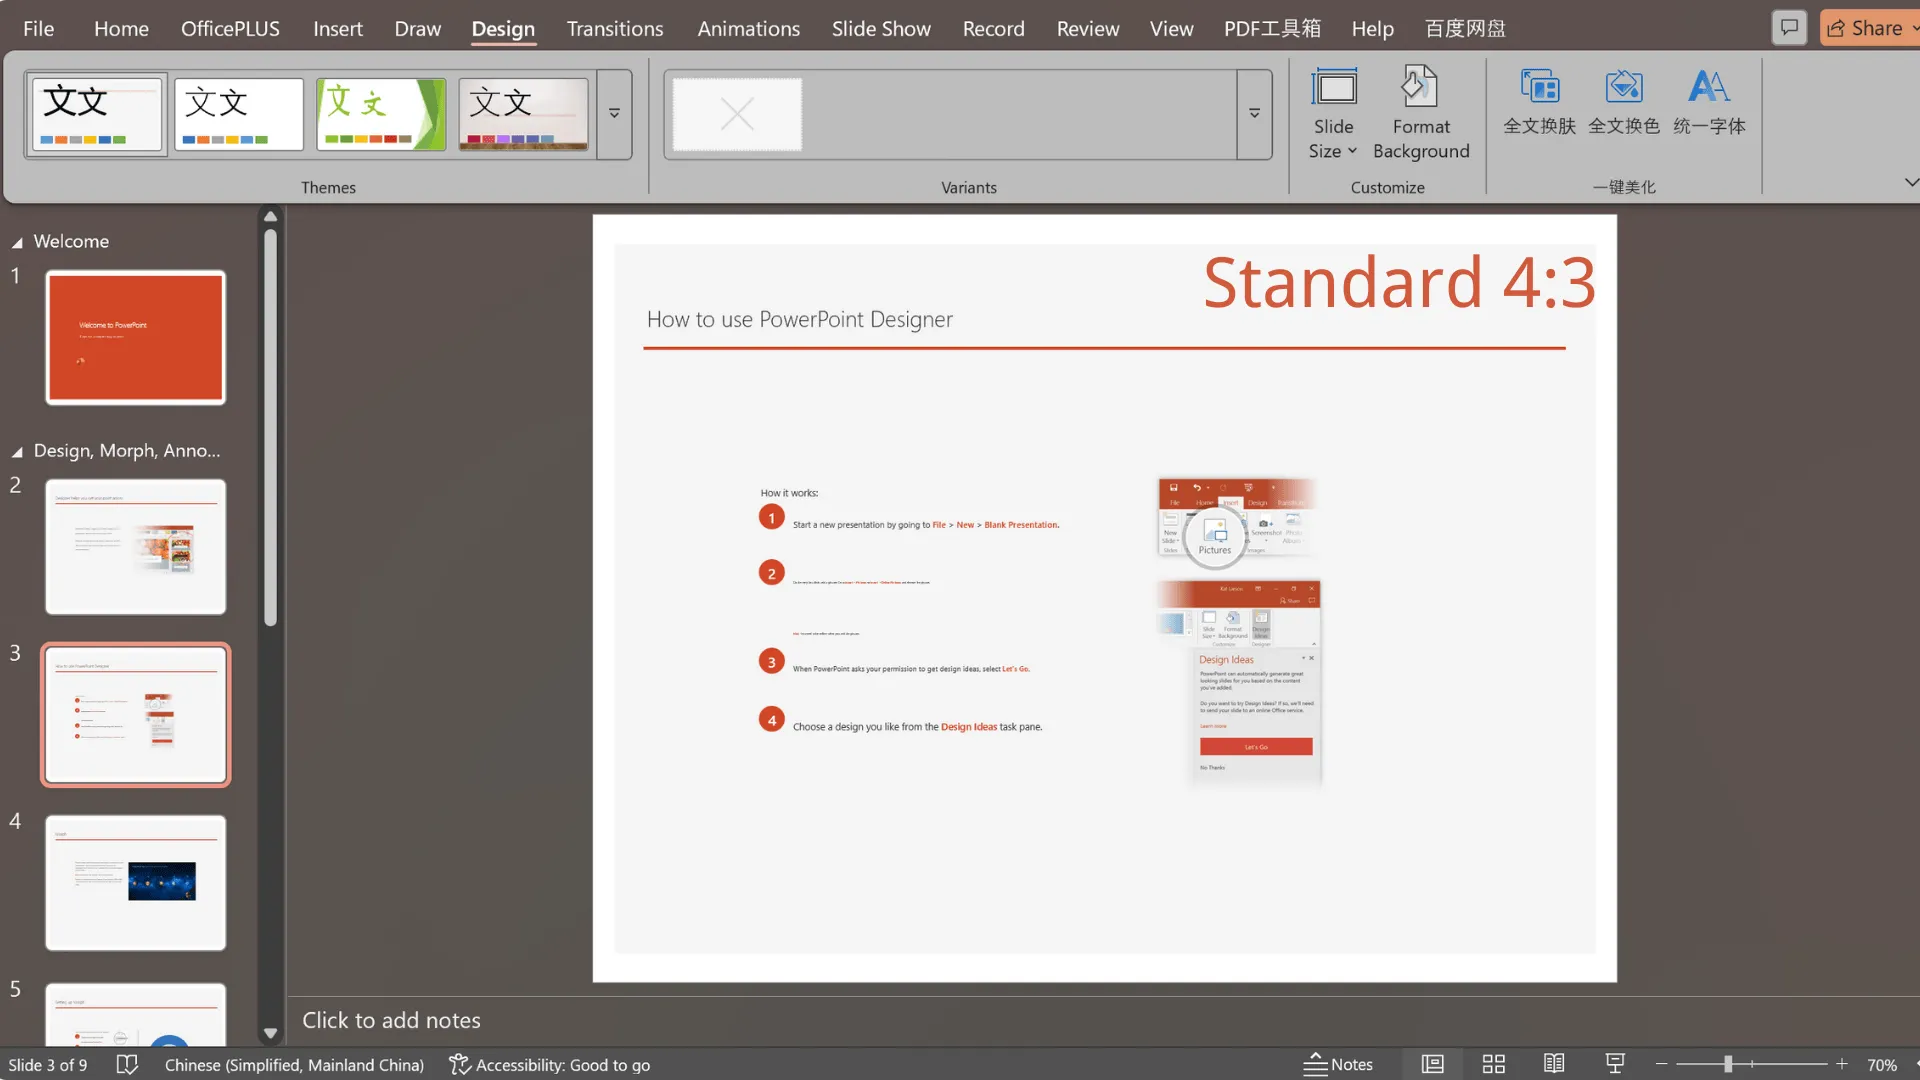Select the blank variant thumbnail
Image resolution: width=1920 pixels, height=1080 pixels.
(x=737, y=114)
